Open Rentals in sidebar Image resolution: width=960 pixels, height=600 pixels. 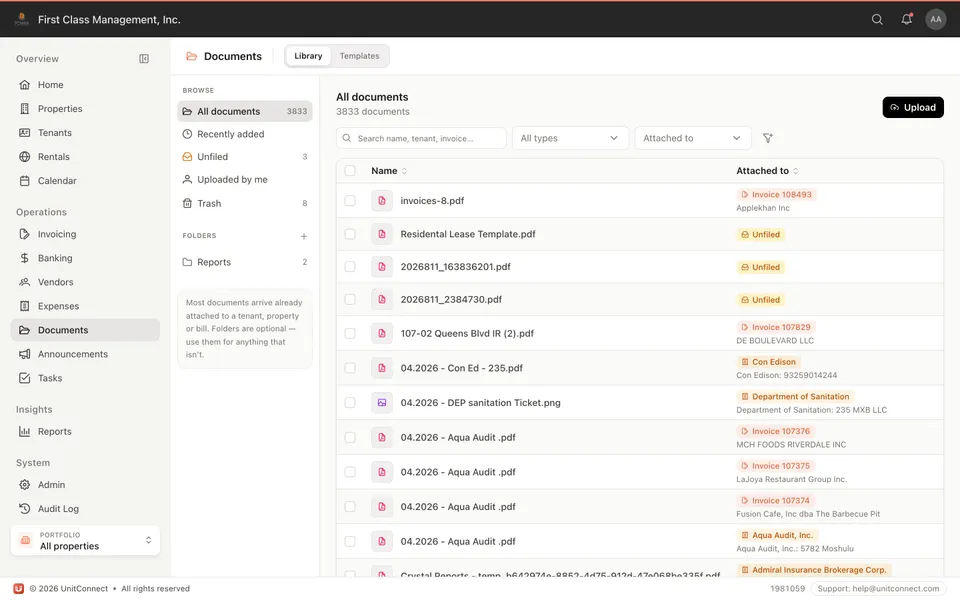click(85, 157)
